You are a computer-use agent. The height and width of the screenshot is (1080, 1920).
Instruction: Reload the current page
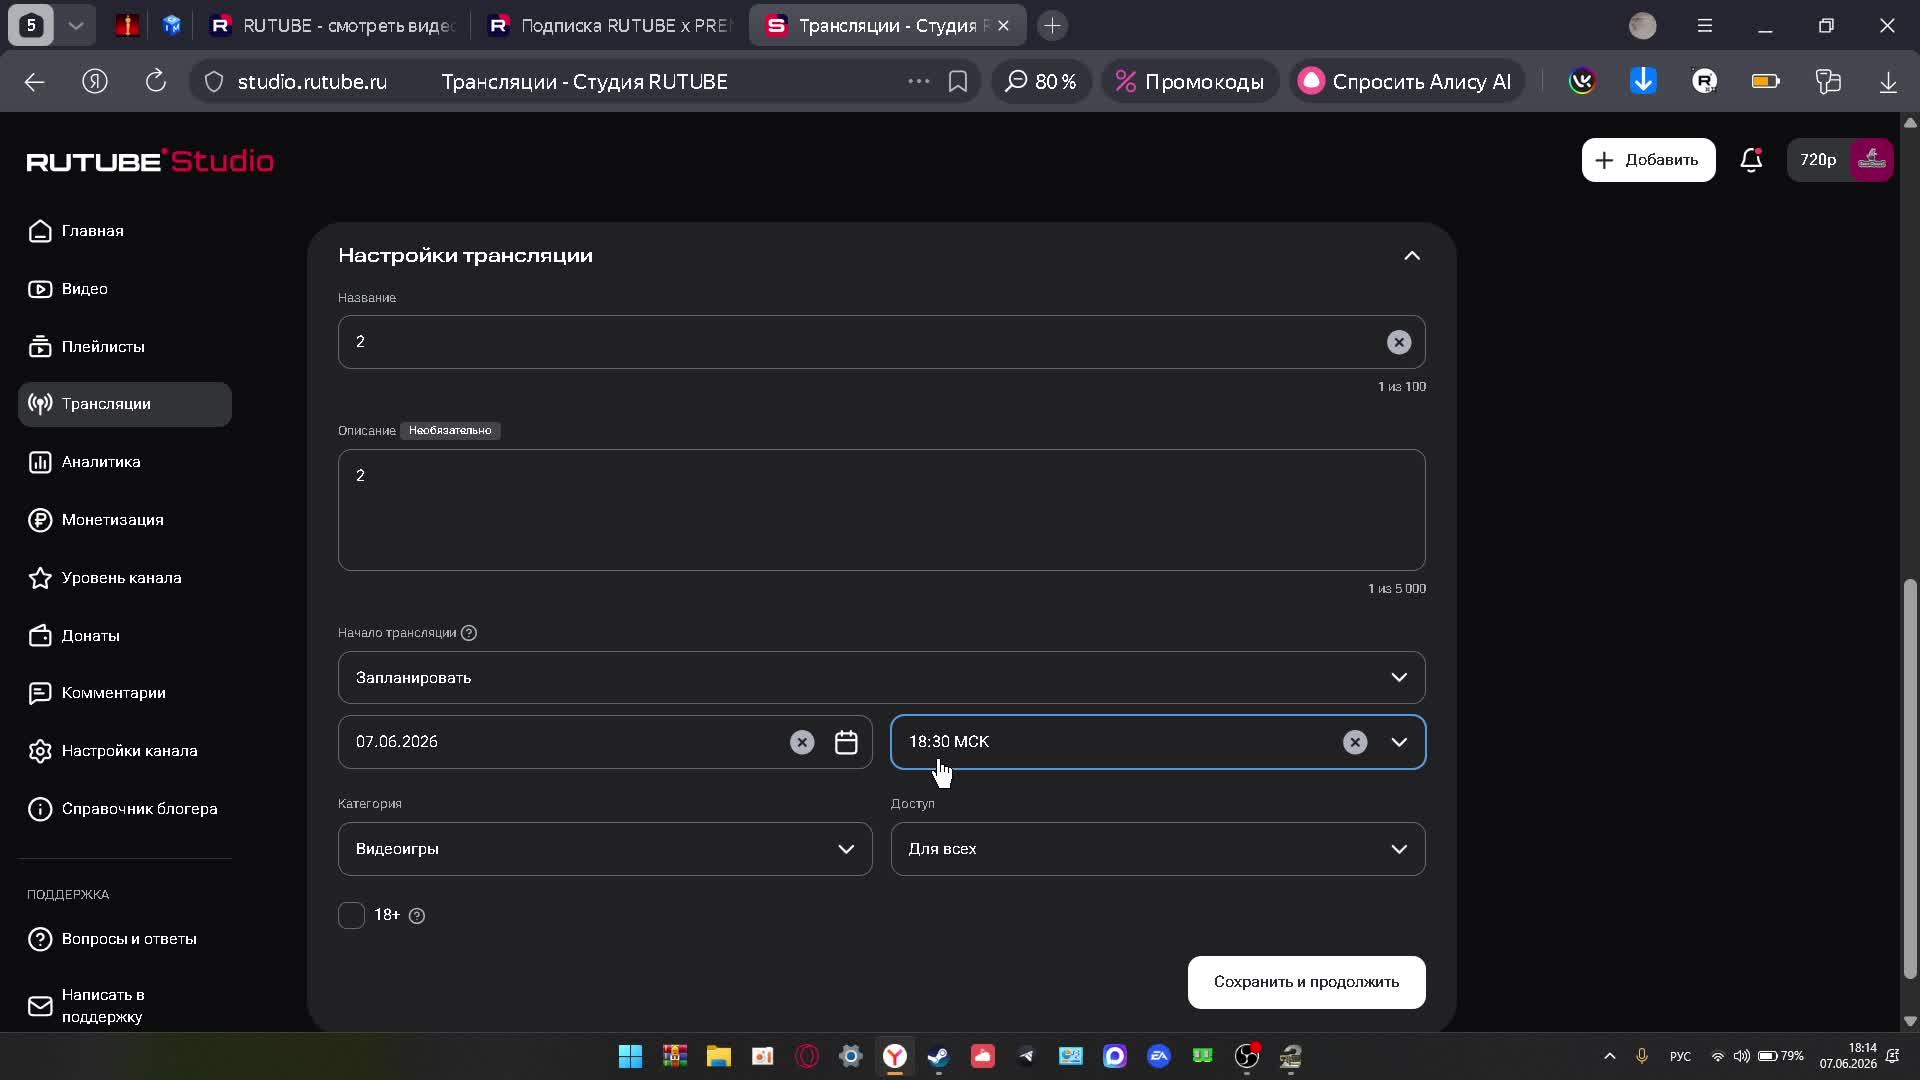tap(156, 82)
